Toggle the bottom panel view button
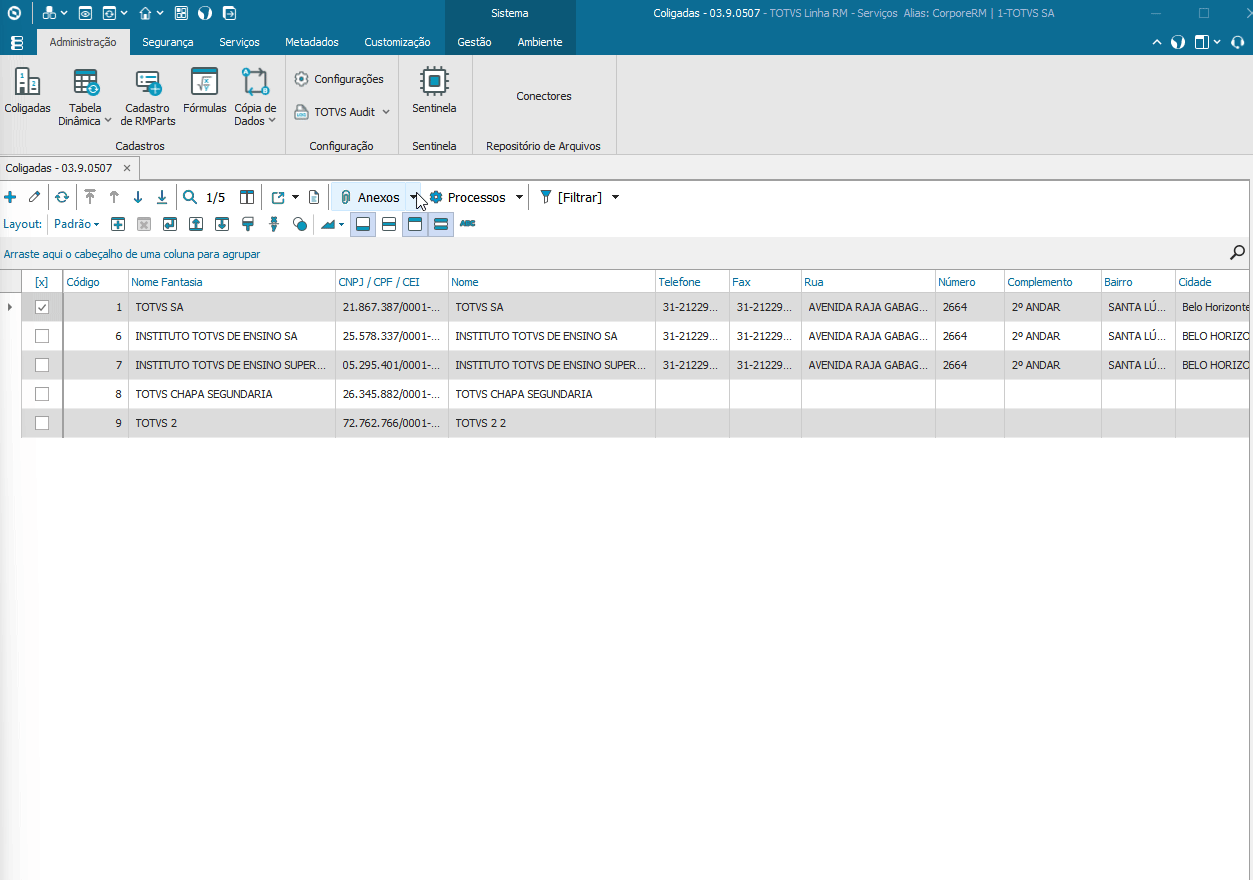This screenshot has height=880, width=1253. click(363, 224)
